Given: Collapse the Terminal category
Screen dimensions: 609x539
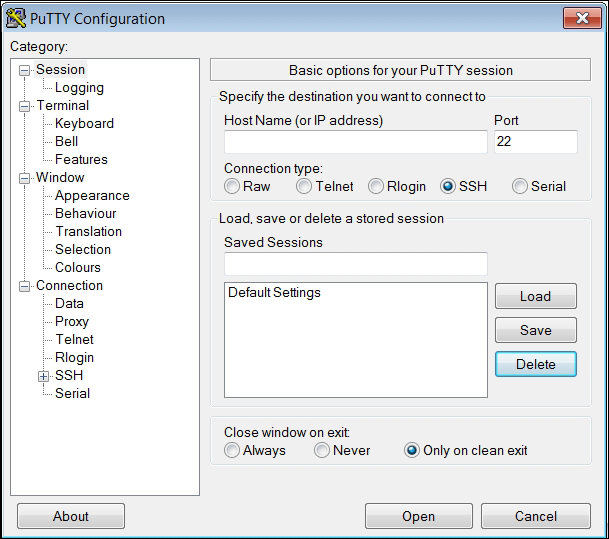Looking at the screenshot, I should pyautogui.click(x=24, y=106).
